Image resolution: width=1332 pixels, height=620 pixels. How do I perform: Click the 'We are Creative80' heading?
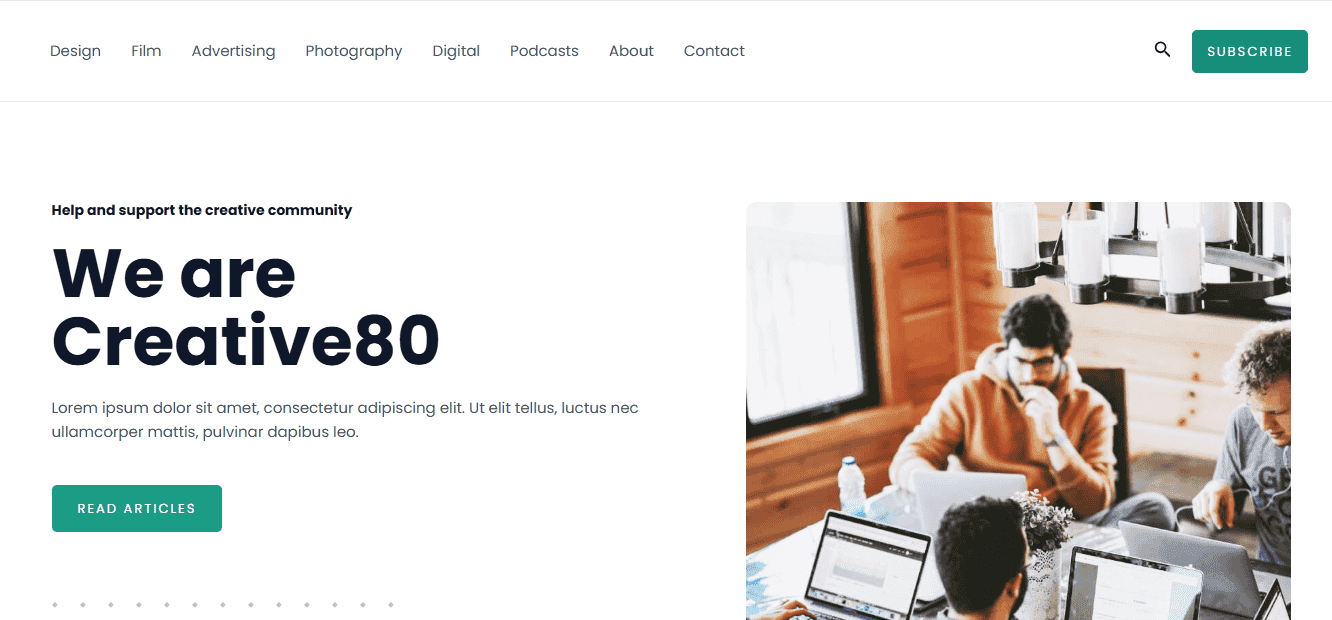click(246, 306)
